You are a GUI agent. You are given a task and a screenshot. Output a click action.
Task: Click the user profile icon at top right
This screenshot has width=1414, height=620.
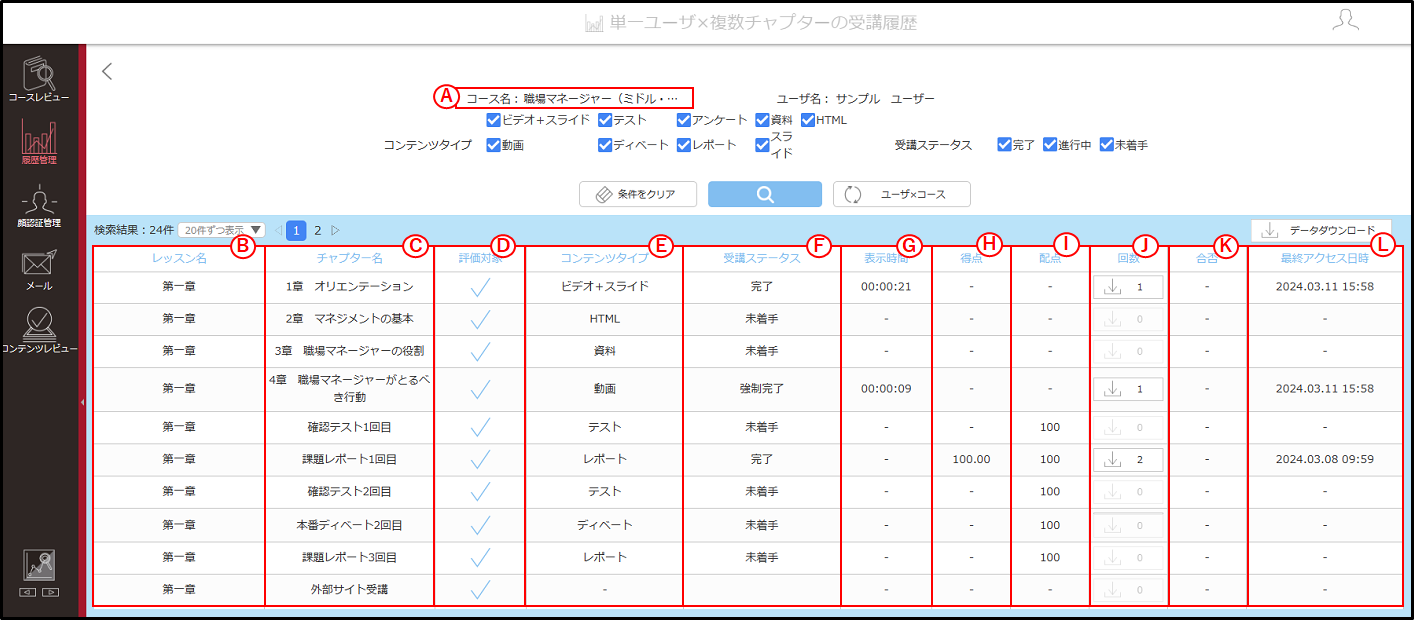click(1346, 20)
